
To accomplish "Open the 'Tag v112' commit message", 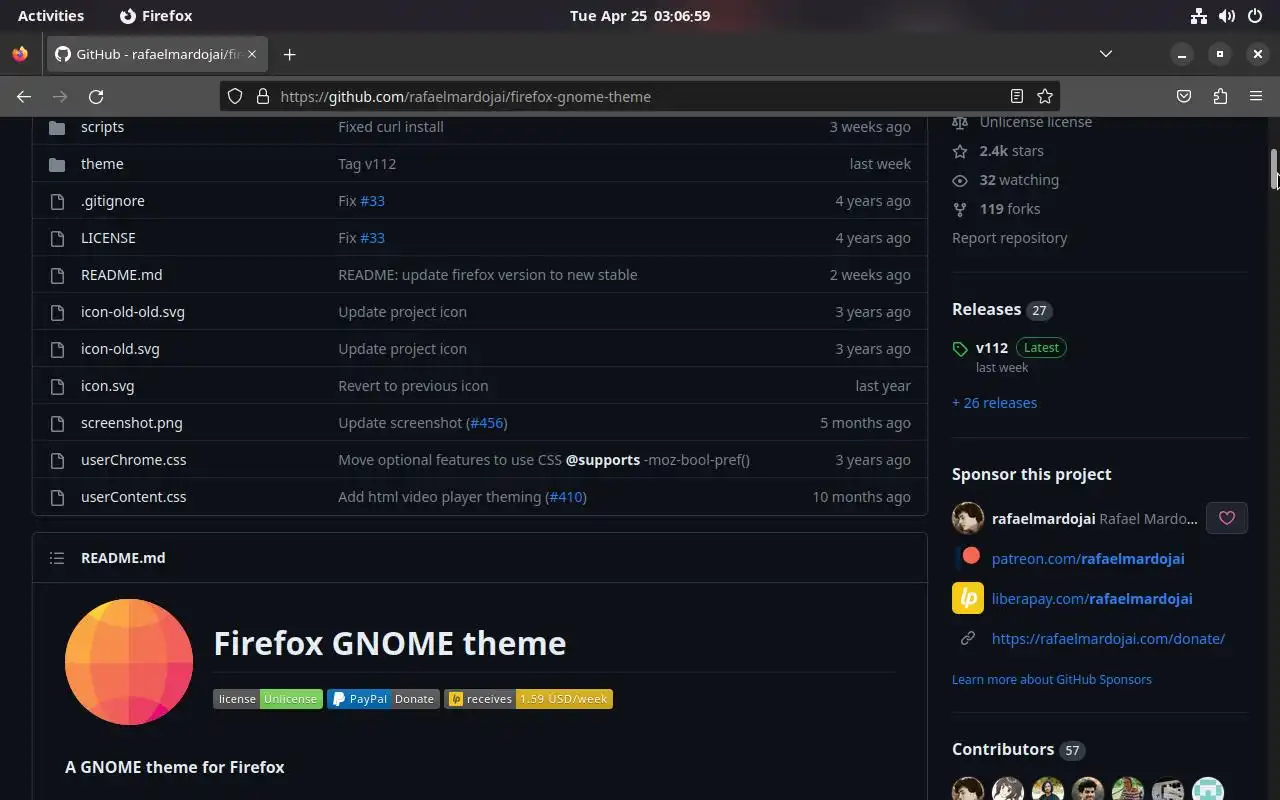I will 367,164.
